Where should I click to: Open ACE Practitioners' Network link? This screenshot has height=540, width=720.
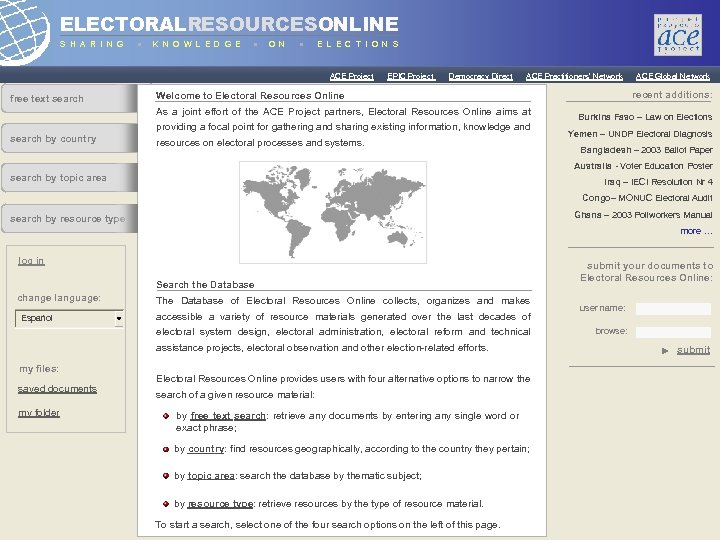click(574, 76)
